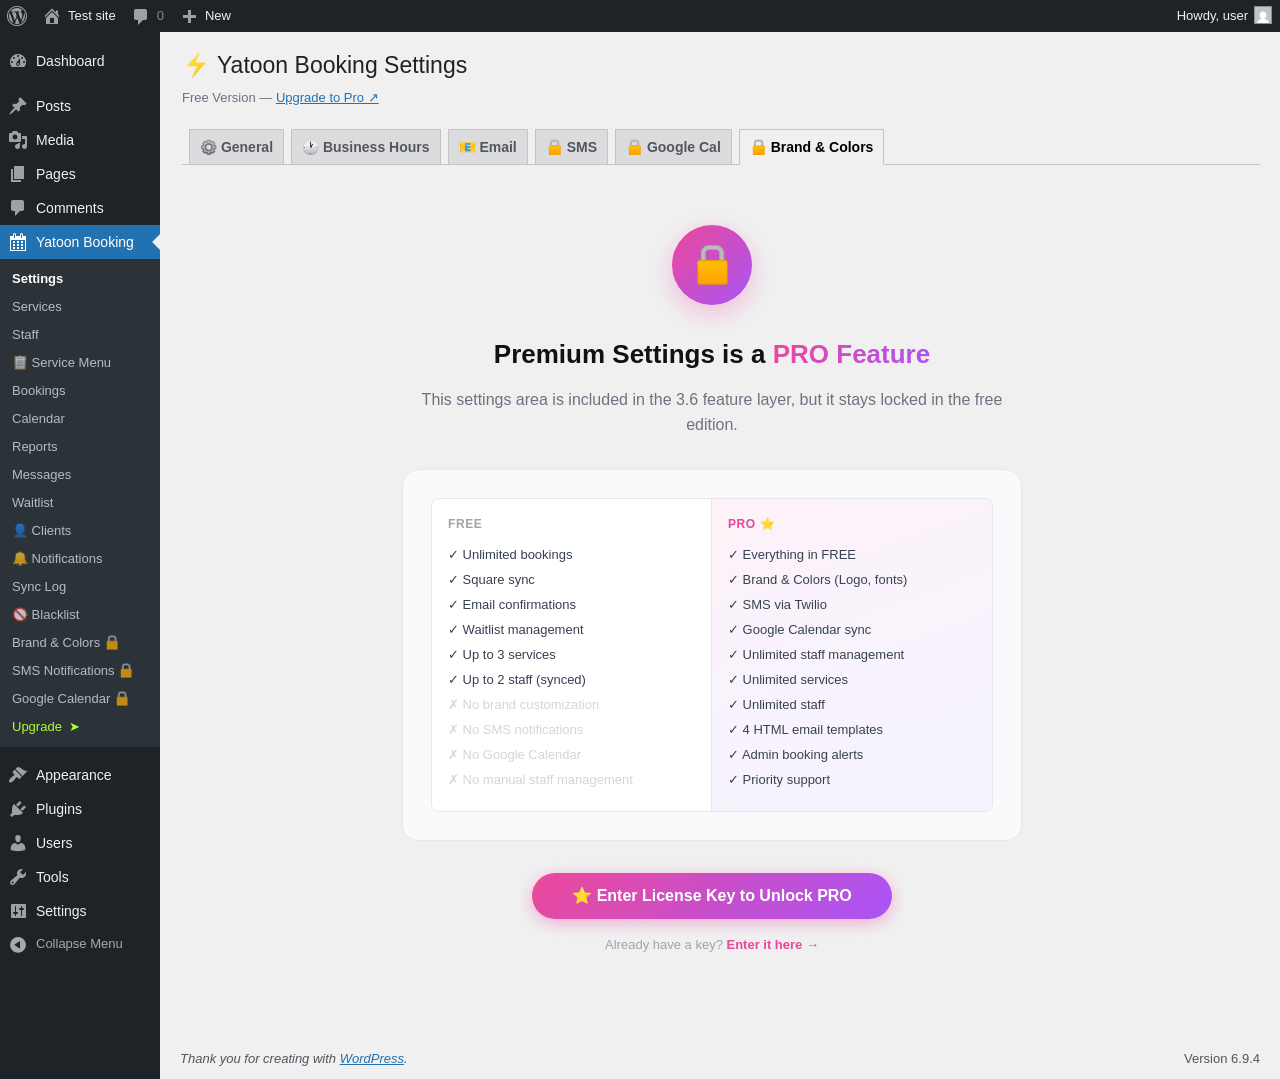This screenshot has width=1280, height=1079.
Task: Click the large purple lock icon
Action: click(x=712, y=265)
